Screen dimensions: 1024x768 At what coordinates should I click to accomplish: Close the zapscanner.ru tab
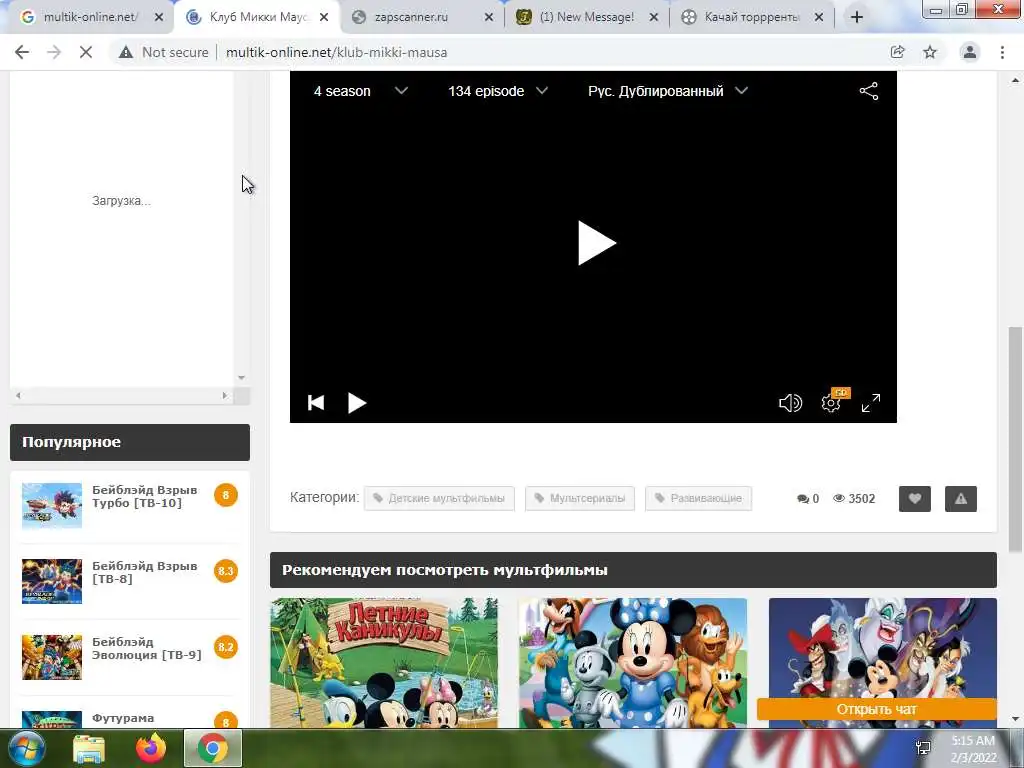tap(488, 18)
